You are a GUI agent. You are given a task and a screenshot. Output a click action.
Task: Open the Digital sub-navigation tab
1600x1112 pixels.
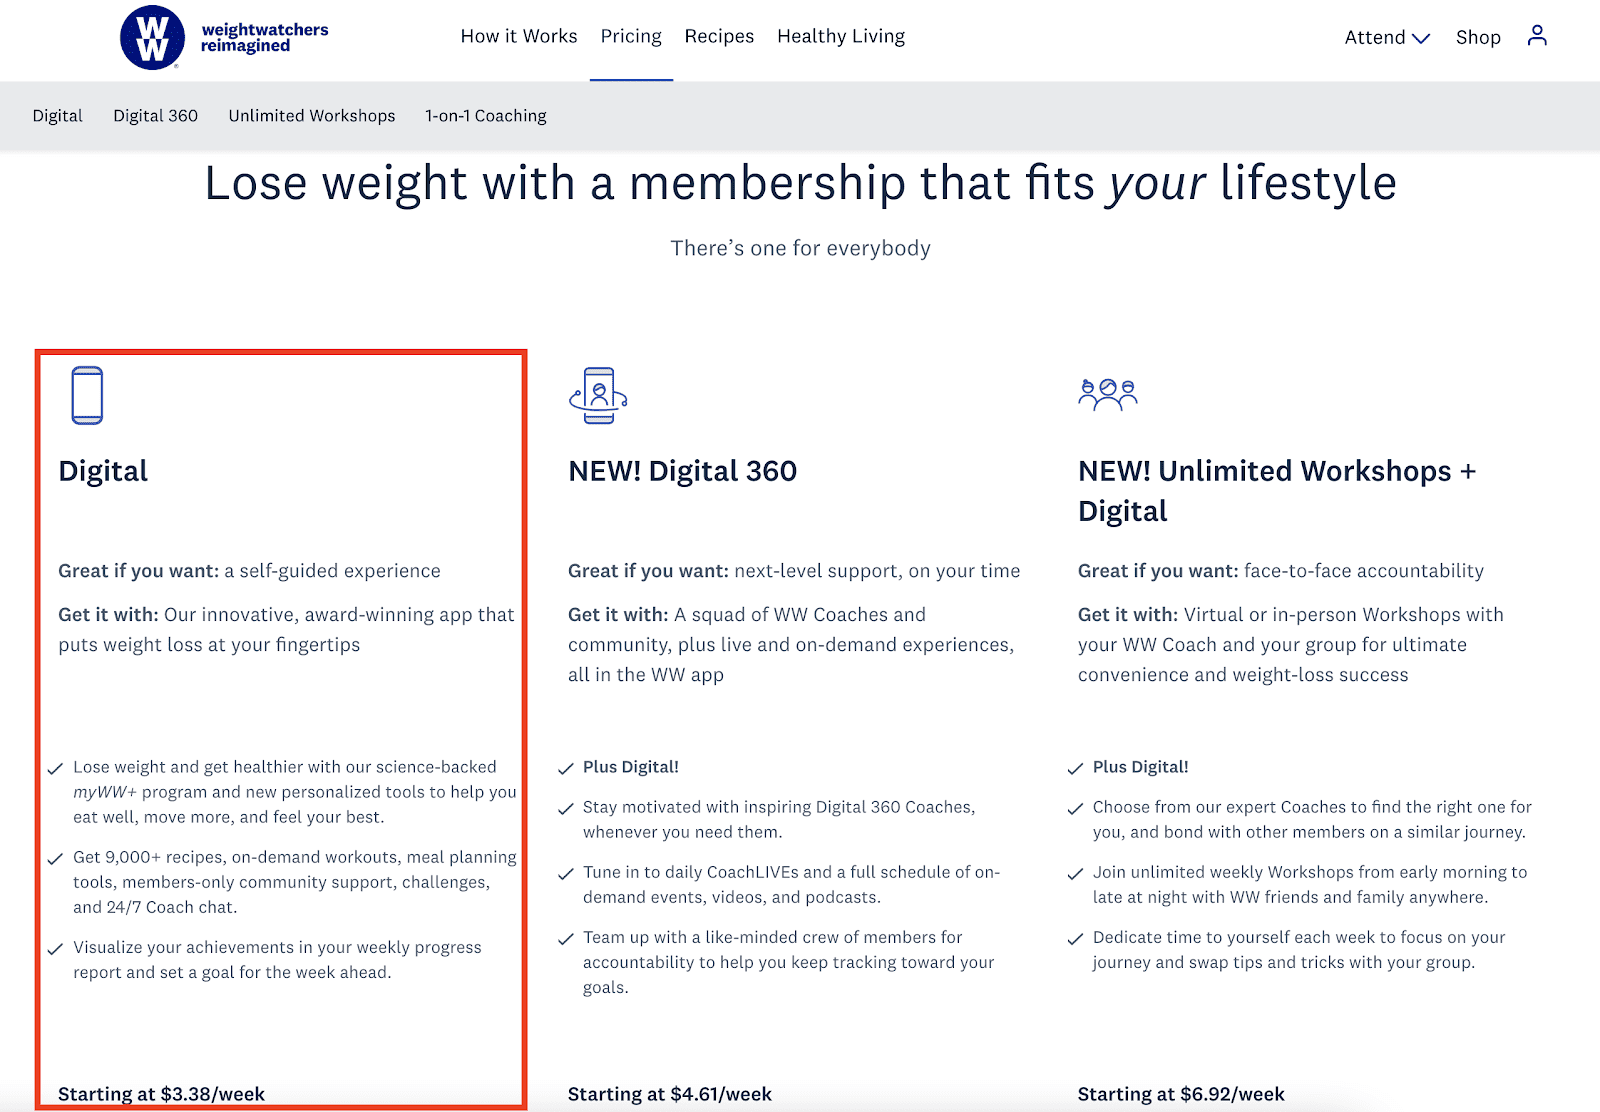click(57, 115)
